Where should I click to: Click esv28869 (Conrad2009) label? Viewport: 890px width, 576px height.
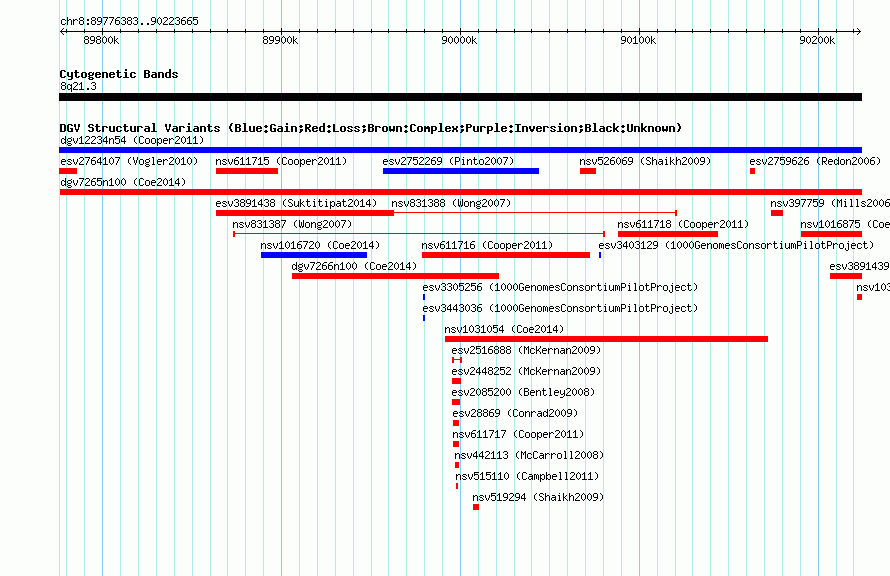click(515, 413)
